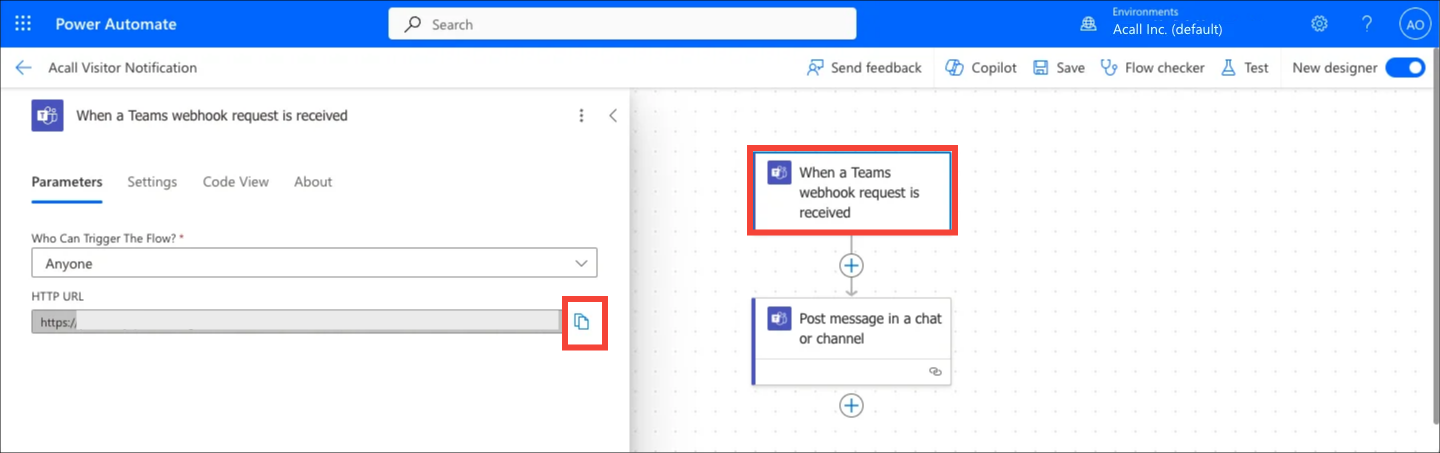
Task: Click the Teams icon in the panel header
Action: pyautogui.click(x=48, y=116)
